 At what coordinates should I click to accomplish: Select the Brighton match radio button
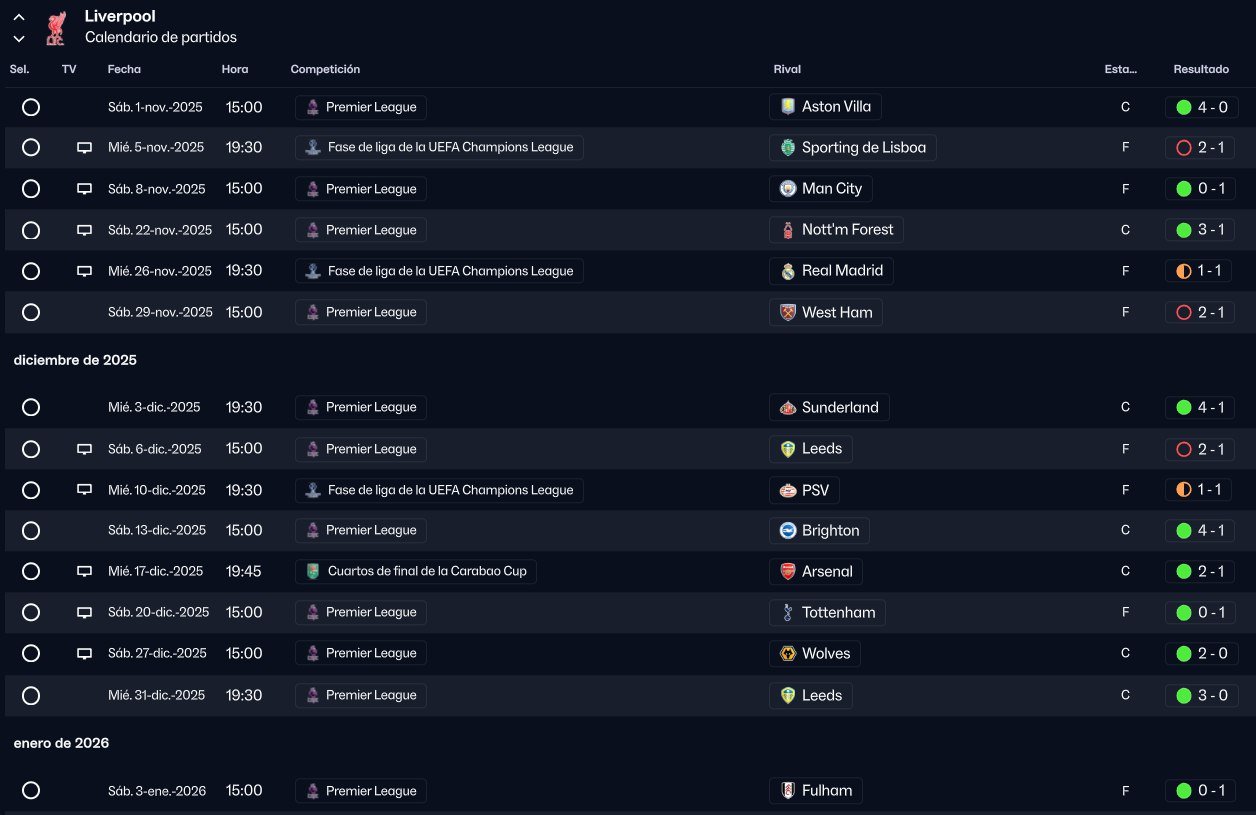pos(31,530)
